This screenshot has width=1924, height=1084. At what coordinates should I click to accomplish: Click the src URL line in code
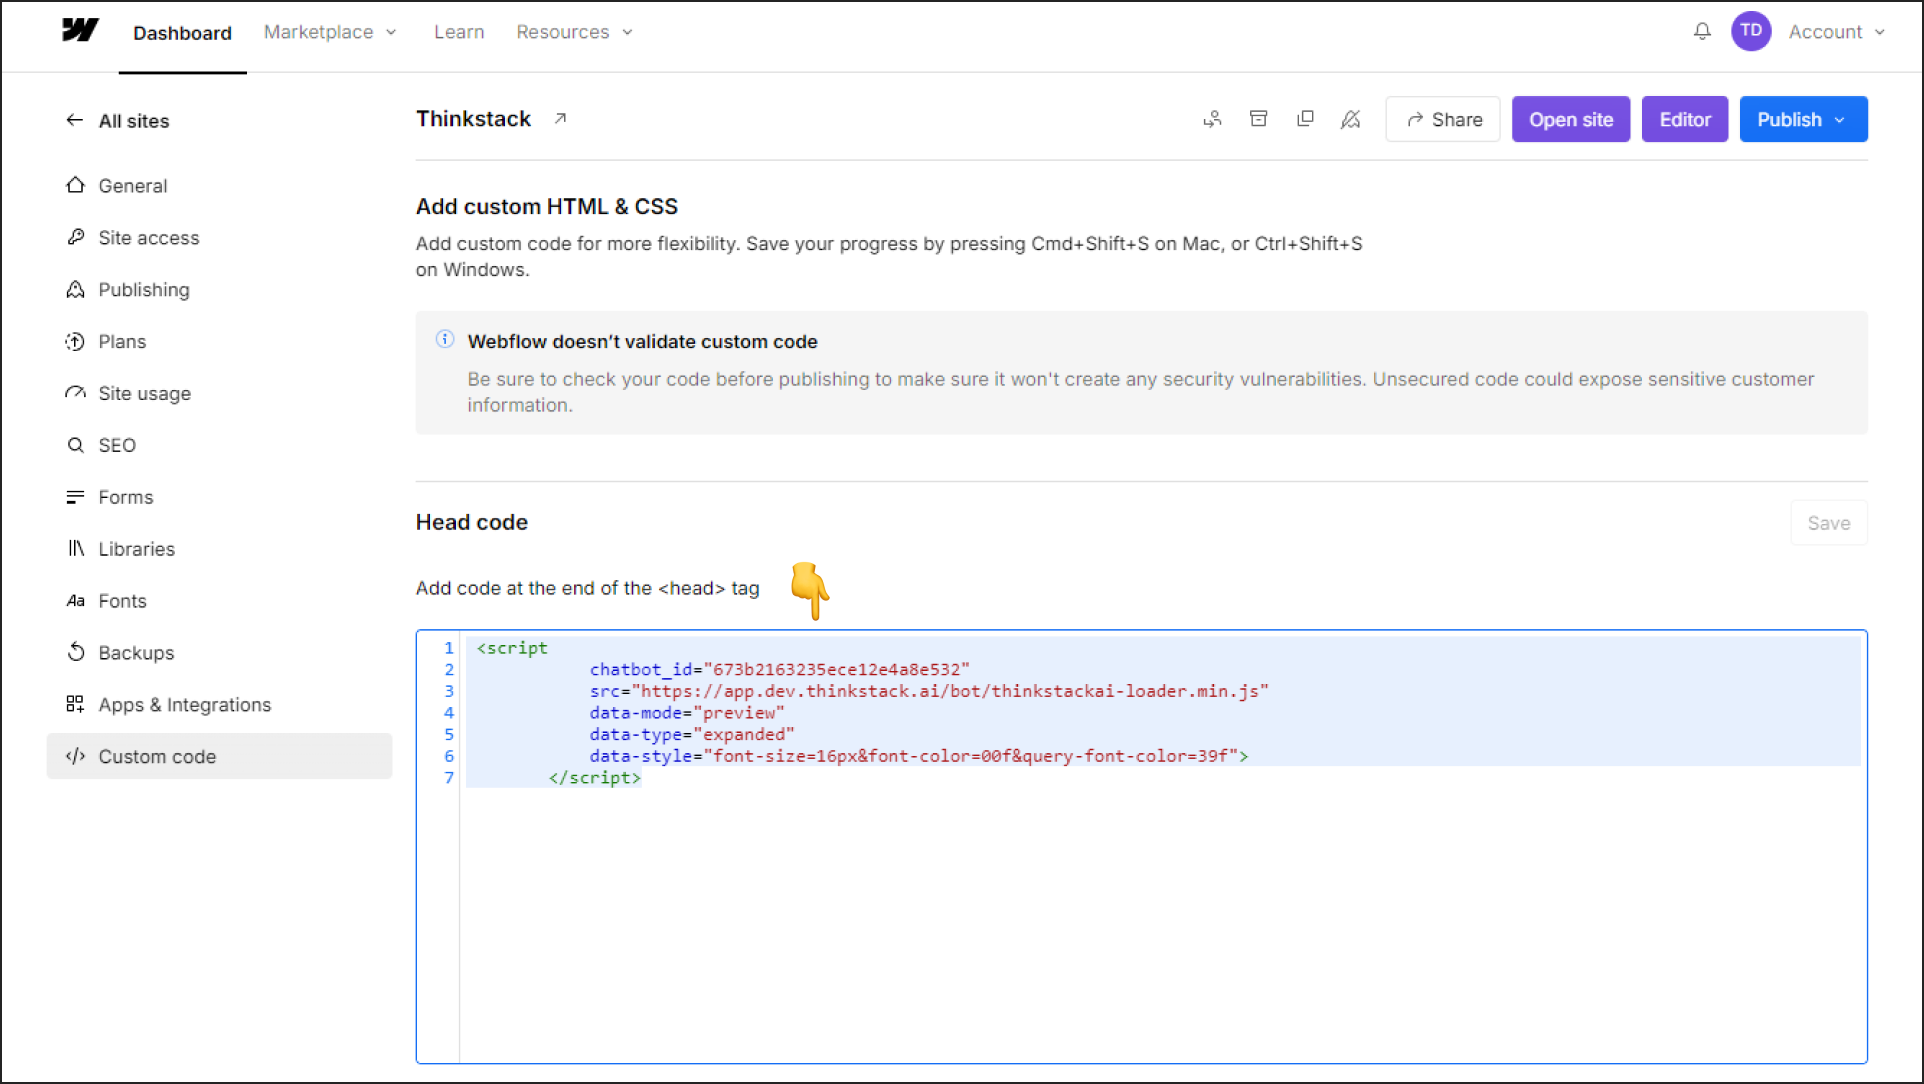pos(928,691)
